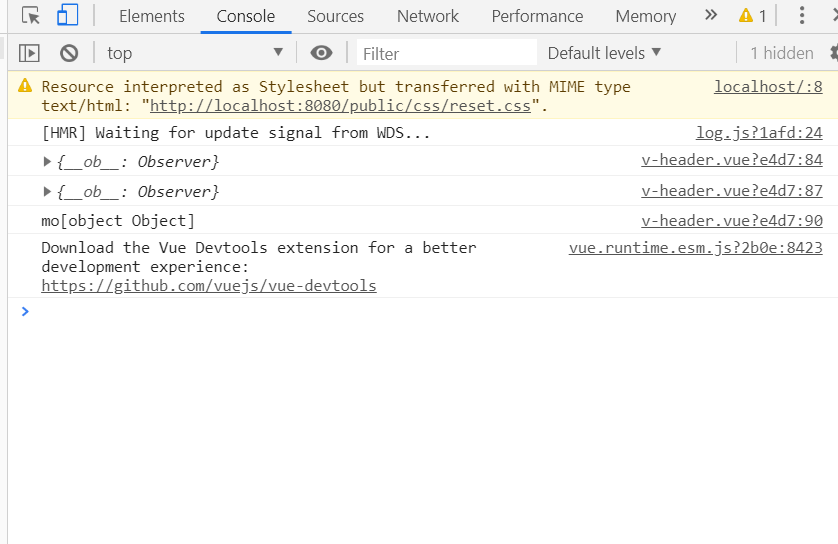Open the Default levels dropdown

(604, 53)
